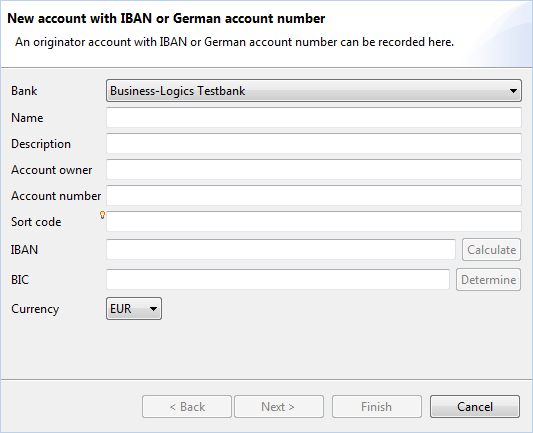Focus the Sort code text box
Viewport: 533px width, 433px height.
(314, 222)
